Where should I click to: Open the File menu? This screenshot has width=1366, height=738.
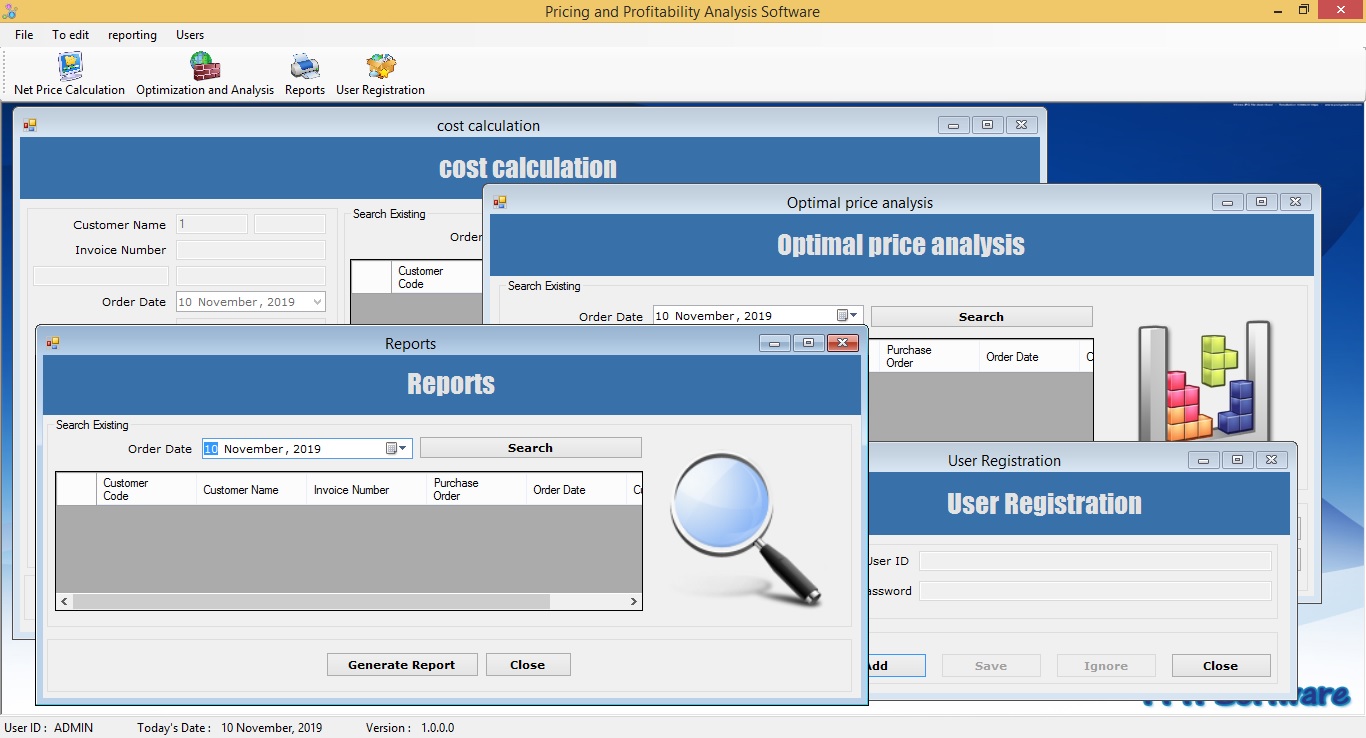pos(24,35)
